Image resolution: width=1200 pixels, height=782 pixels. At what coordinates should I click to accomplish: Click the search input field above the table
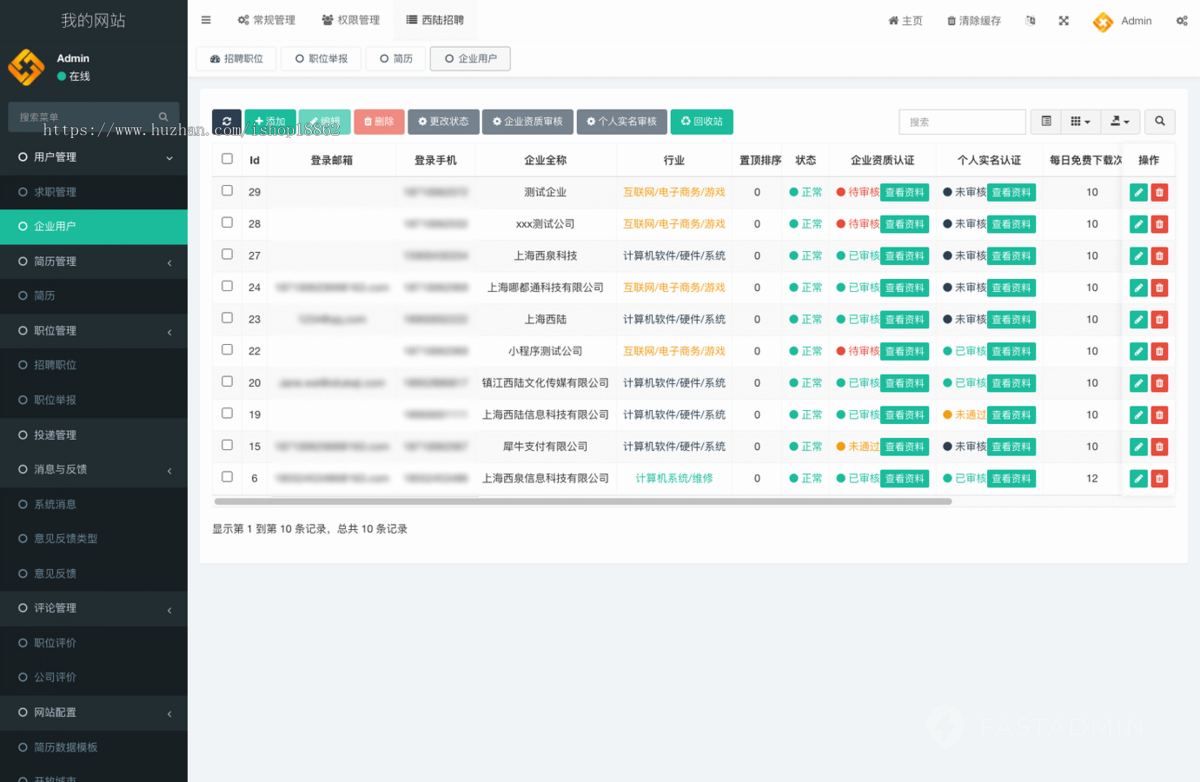click(x=960, y=121)
